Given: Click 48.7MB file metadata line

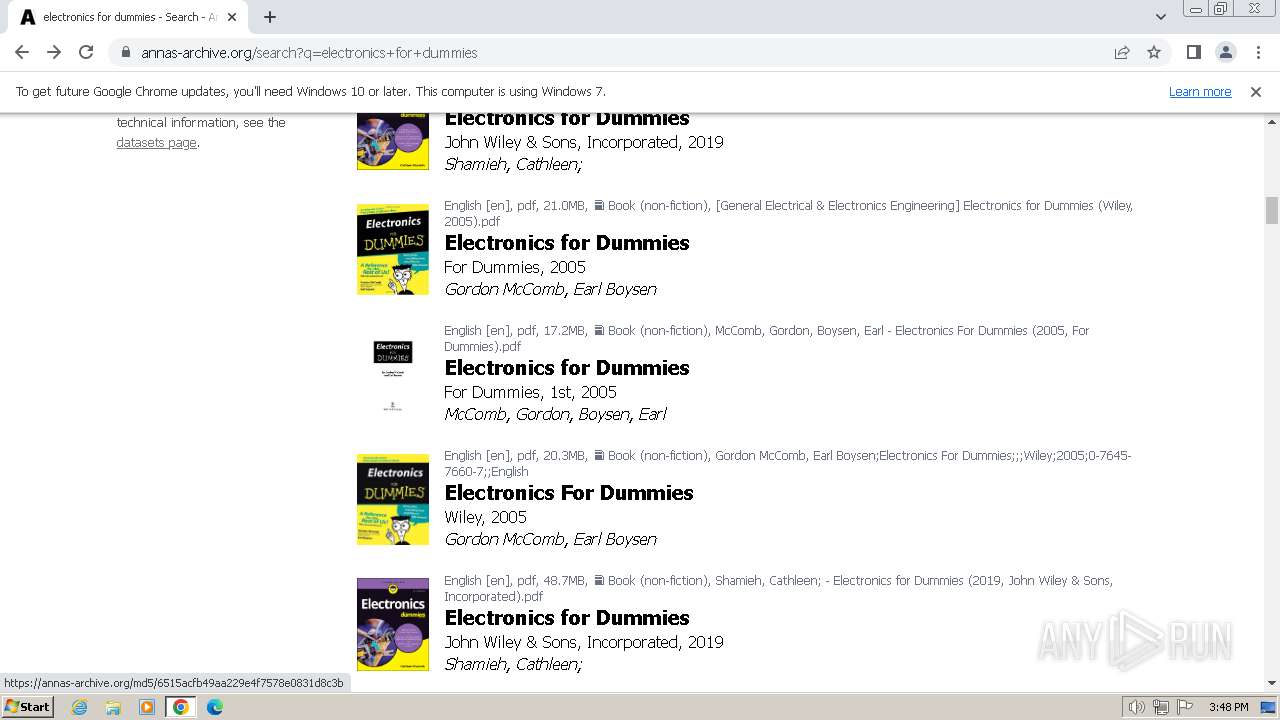Looking at the screenshot, I should coord(778,588).
